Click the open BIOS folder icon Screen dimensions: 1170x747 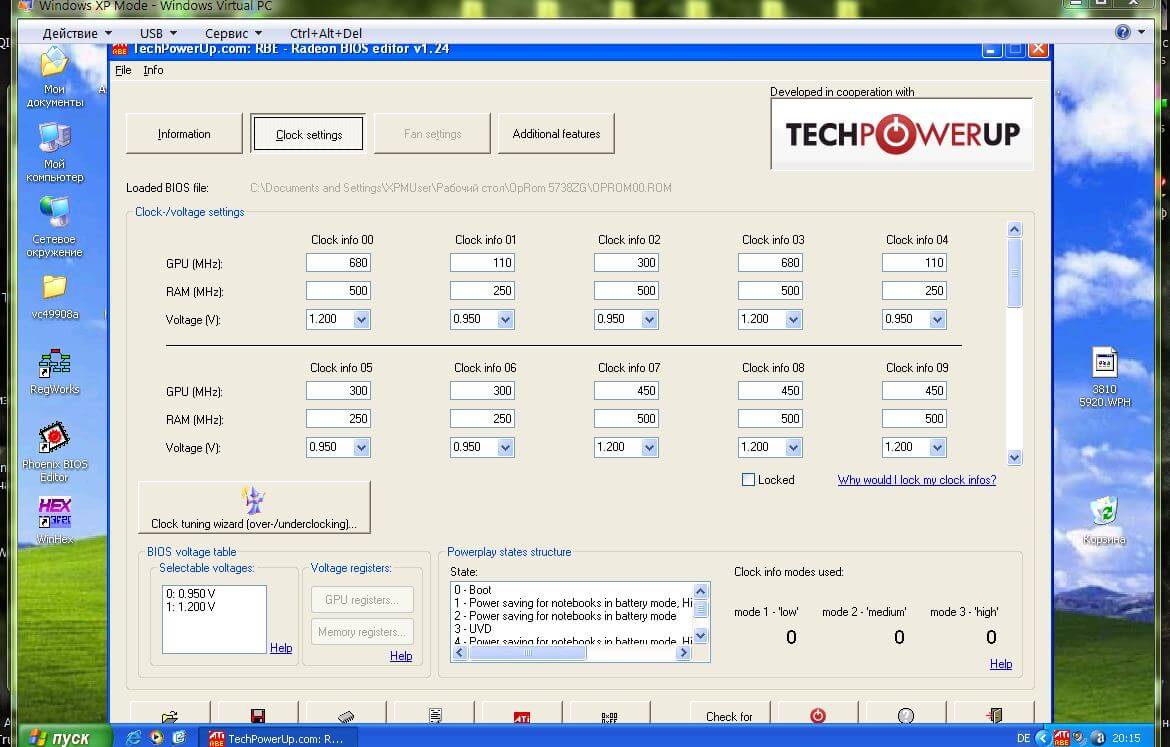tap(170, 714)
